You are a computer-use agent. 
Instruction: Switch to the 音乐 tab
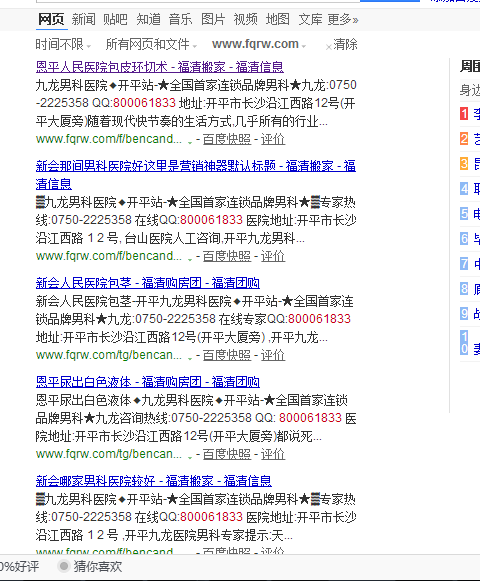181,19
